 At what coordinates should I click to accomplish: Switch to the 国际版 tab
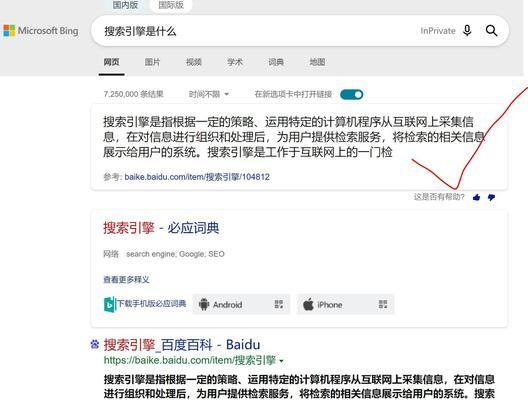tap(171, 5)
